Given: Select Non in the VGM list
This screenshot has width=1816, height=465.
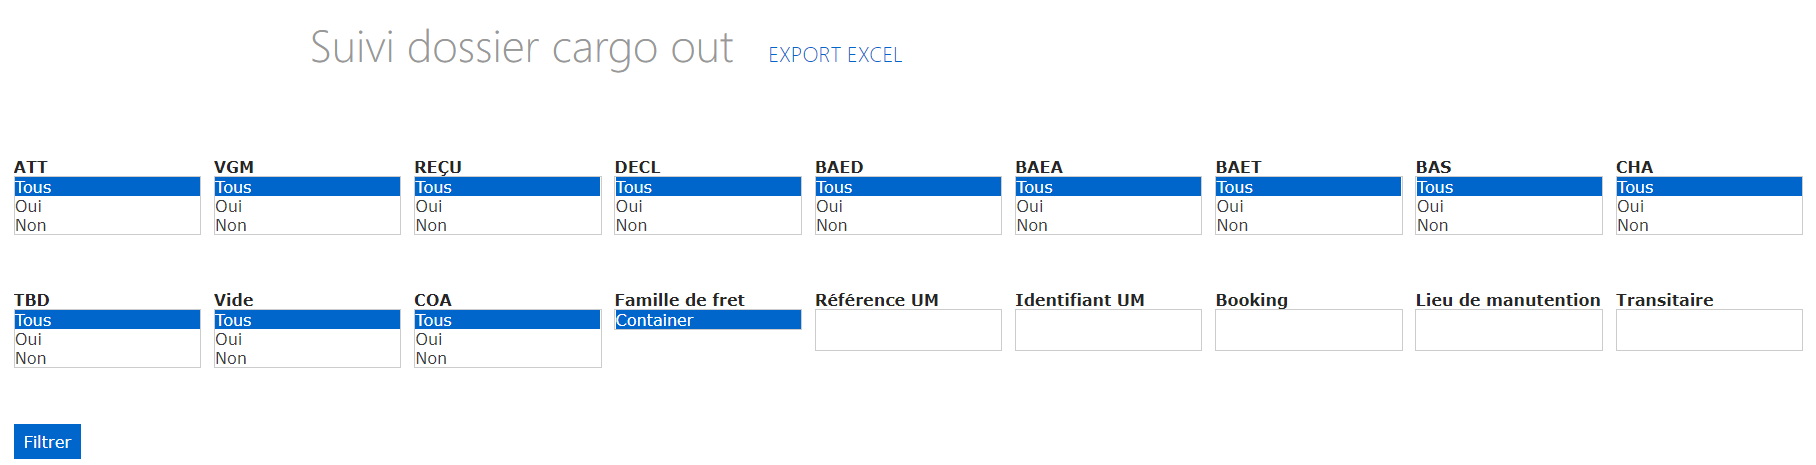Looking at the screenshot, I should click(x=307, y=225).
